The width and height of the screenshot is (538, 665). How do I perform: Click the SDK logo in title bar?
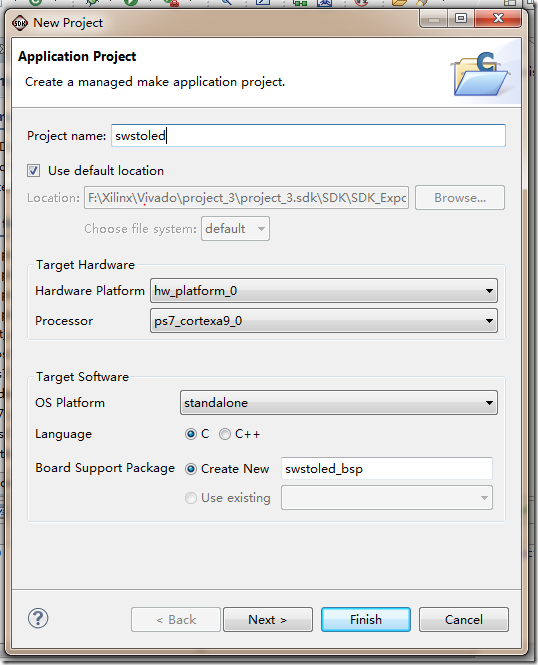click(20, 23)
